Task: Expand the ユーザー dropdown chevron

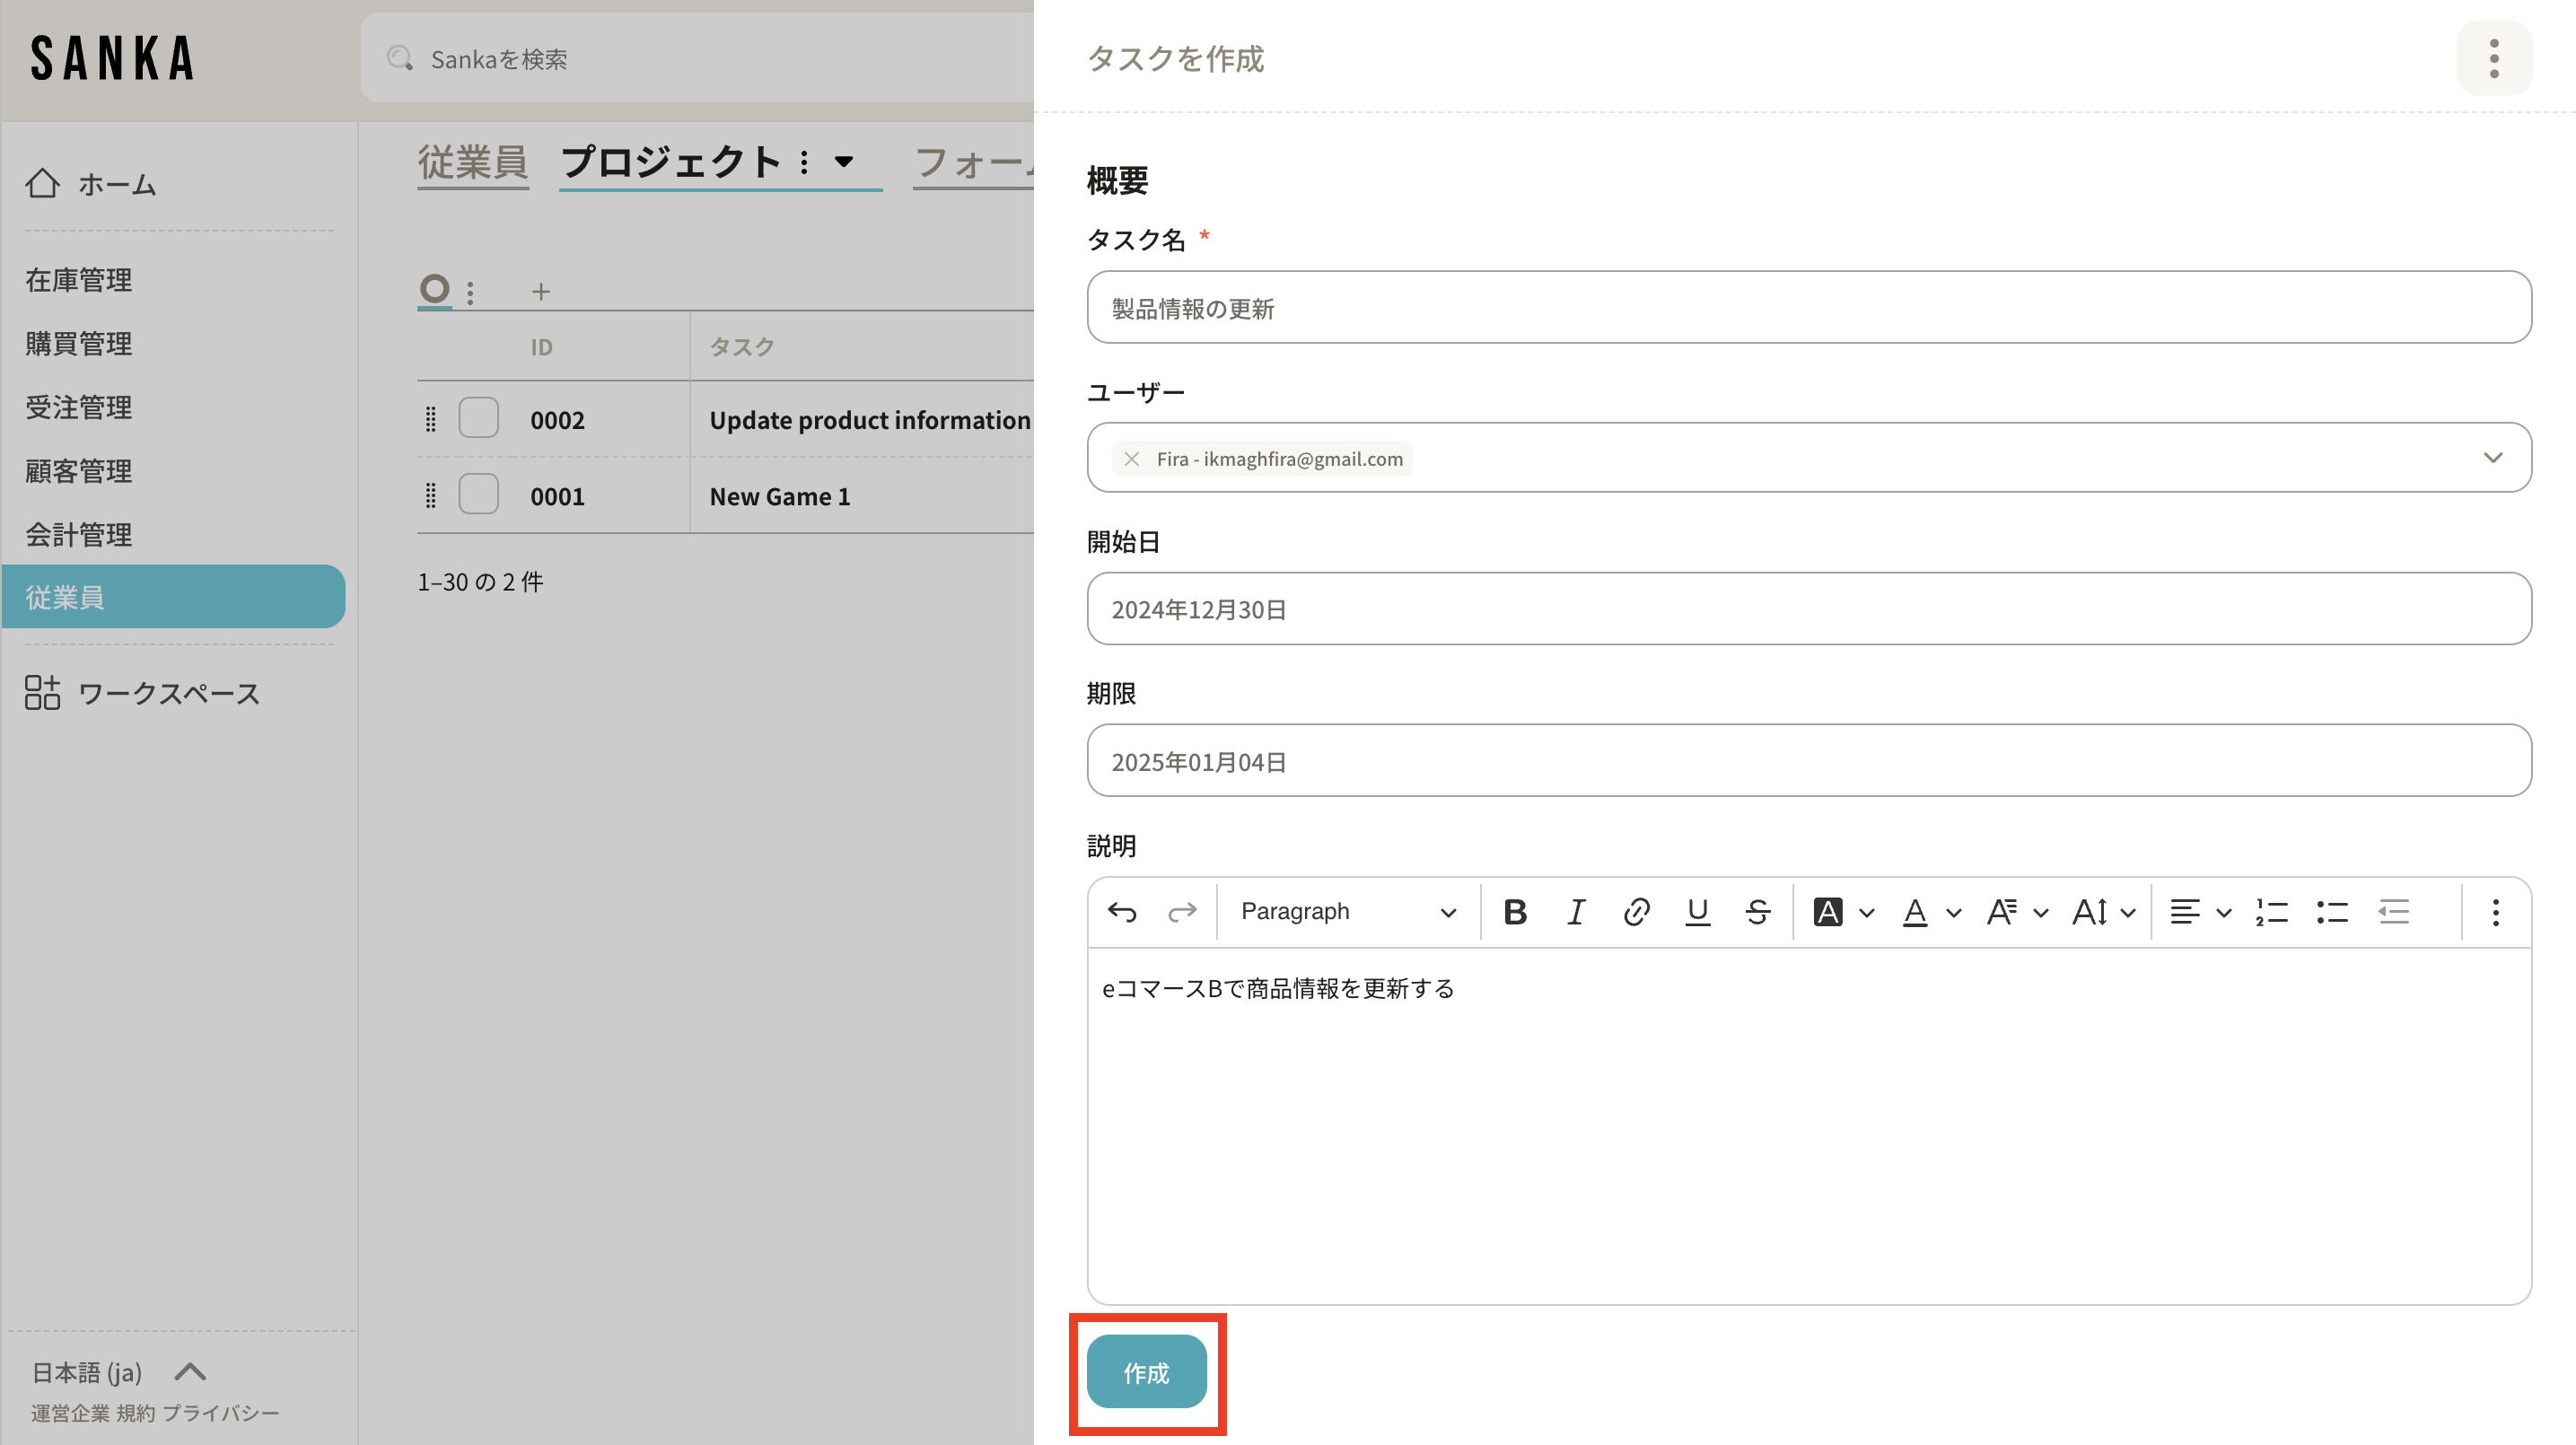Action: tap(2493, 458)
